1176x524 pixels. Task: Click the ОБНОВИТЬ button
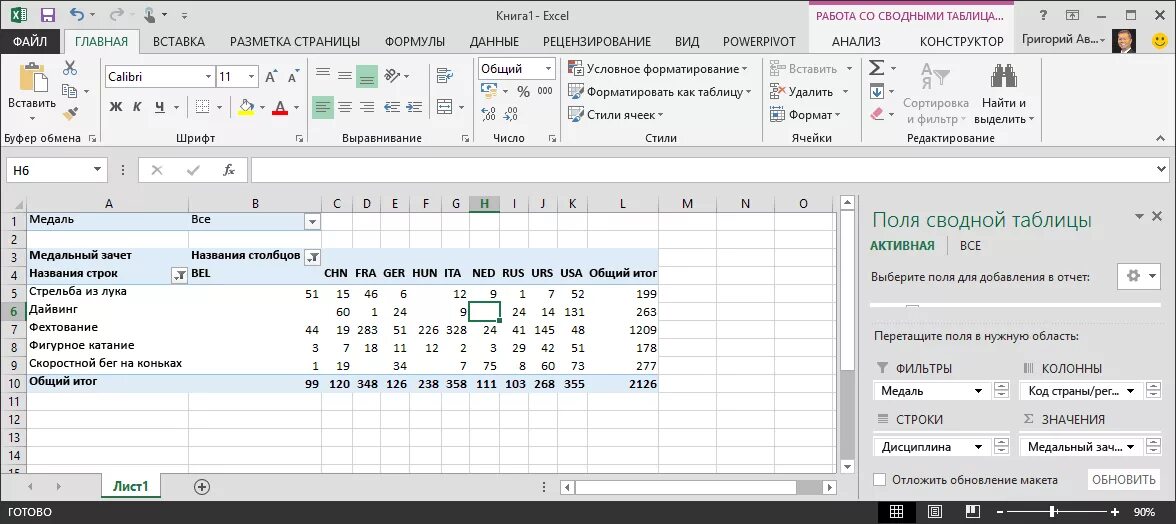coord(1124,480)
